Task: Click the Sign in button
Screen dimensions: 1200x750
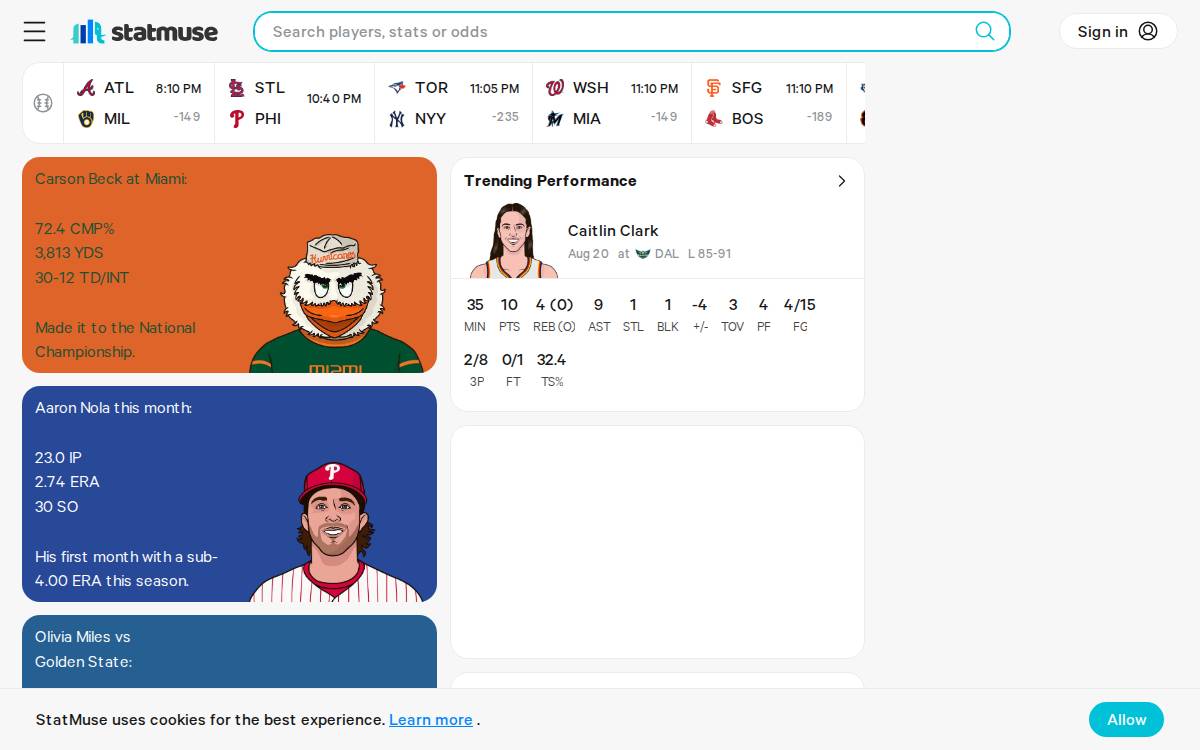Action: click(x=1118, y=31)
